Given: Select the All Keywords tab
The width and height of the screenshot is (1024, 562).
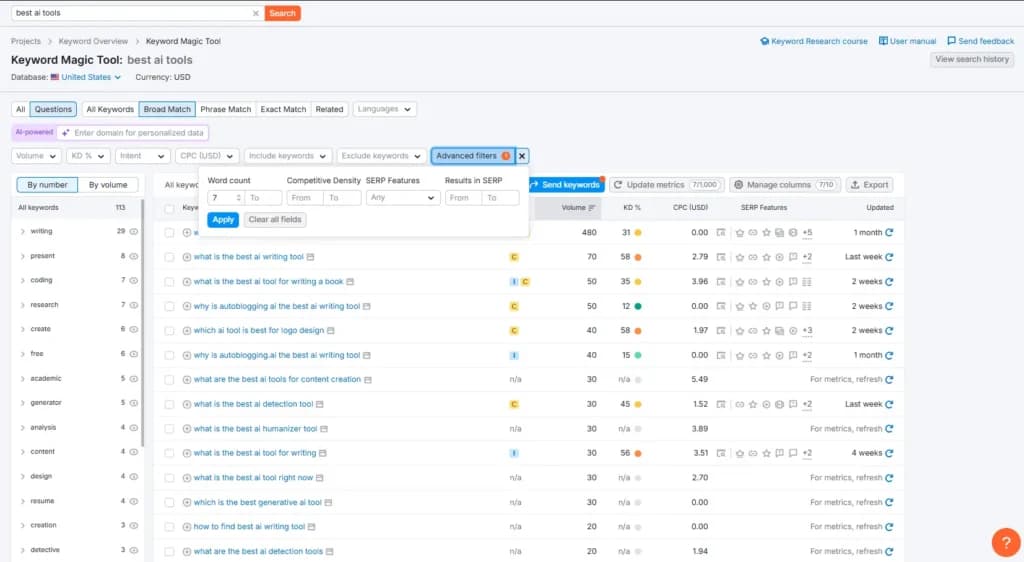Looking at the screenshot, I should coord(110,110).
